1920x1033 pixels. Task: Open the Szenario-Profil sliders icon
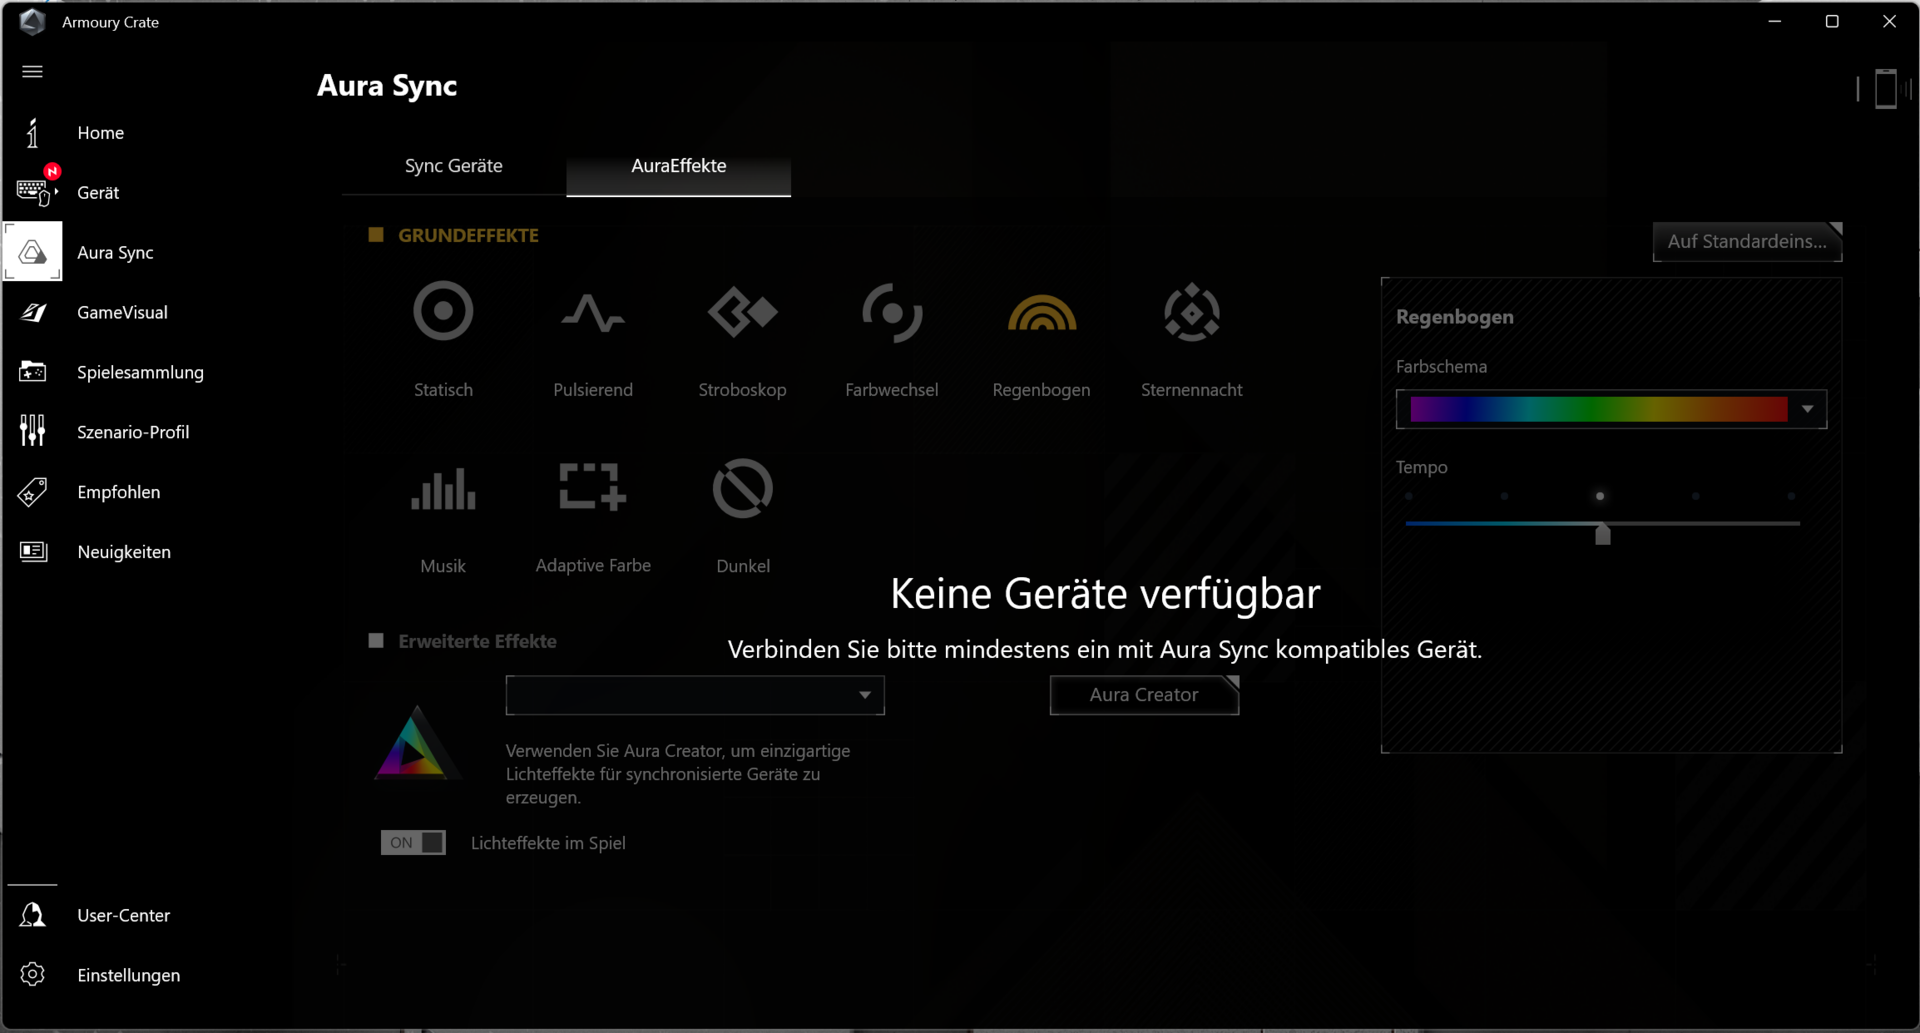pyautogui.click(x=32, y=431)
